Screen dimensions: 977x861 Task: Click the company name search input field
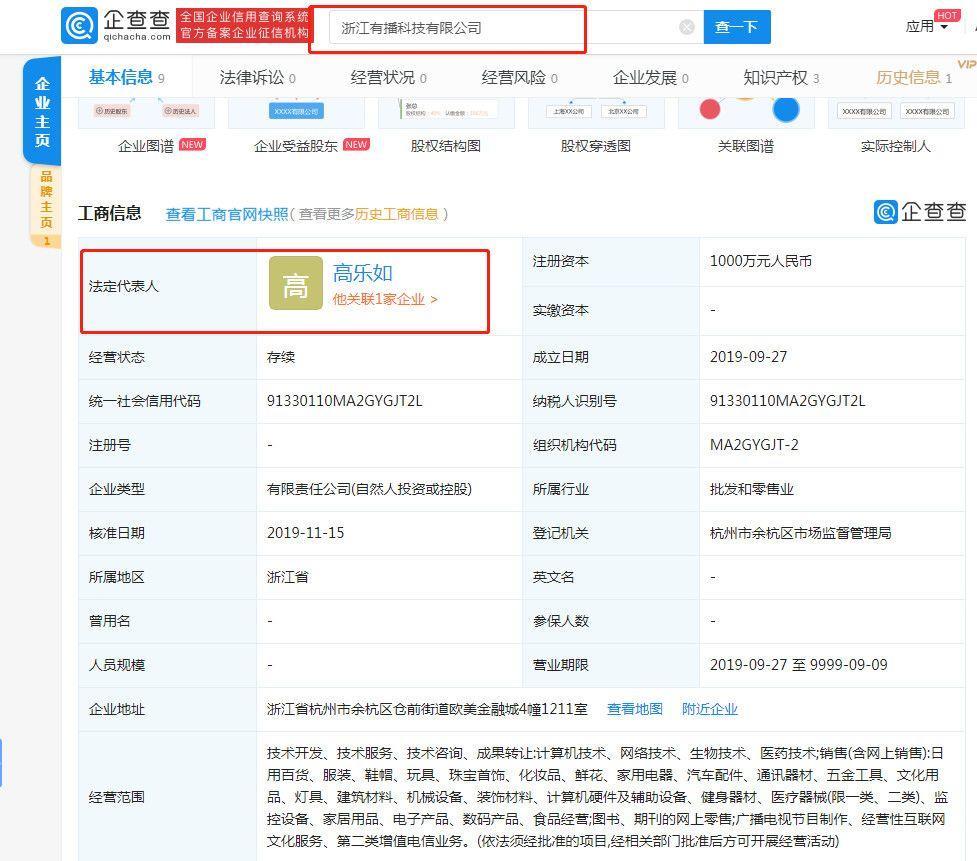500,28
